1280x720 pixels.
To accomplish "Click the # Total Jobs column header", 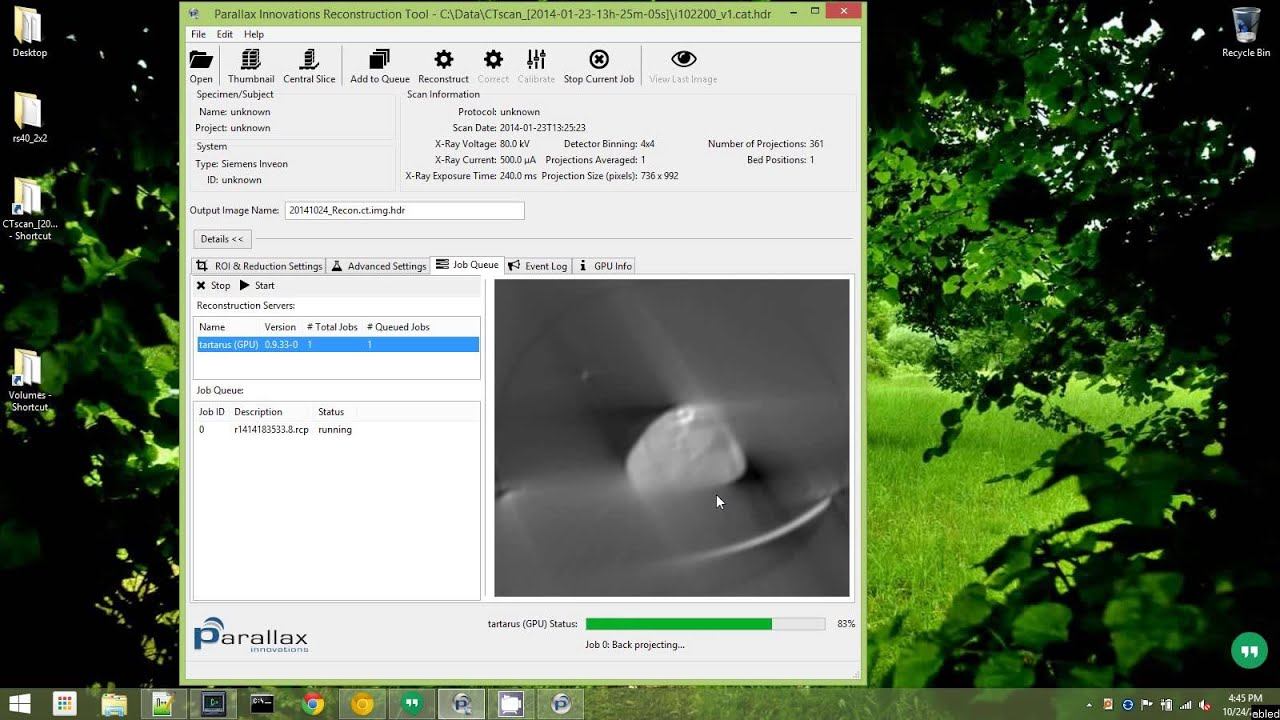I will [332, 327].
